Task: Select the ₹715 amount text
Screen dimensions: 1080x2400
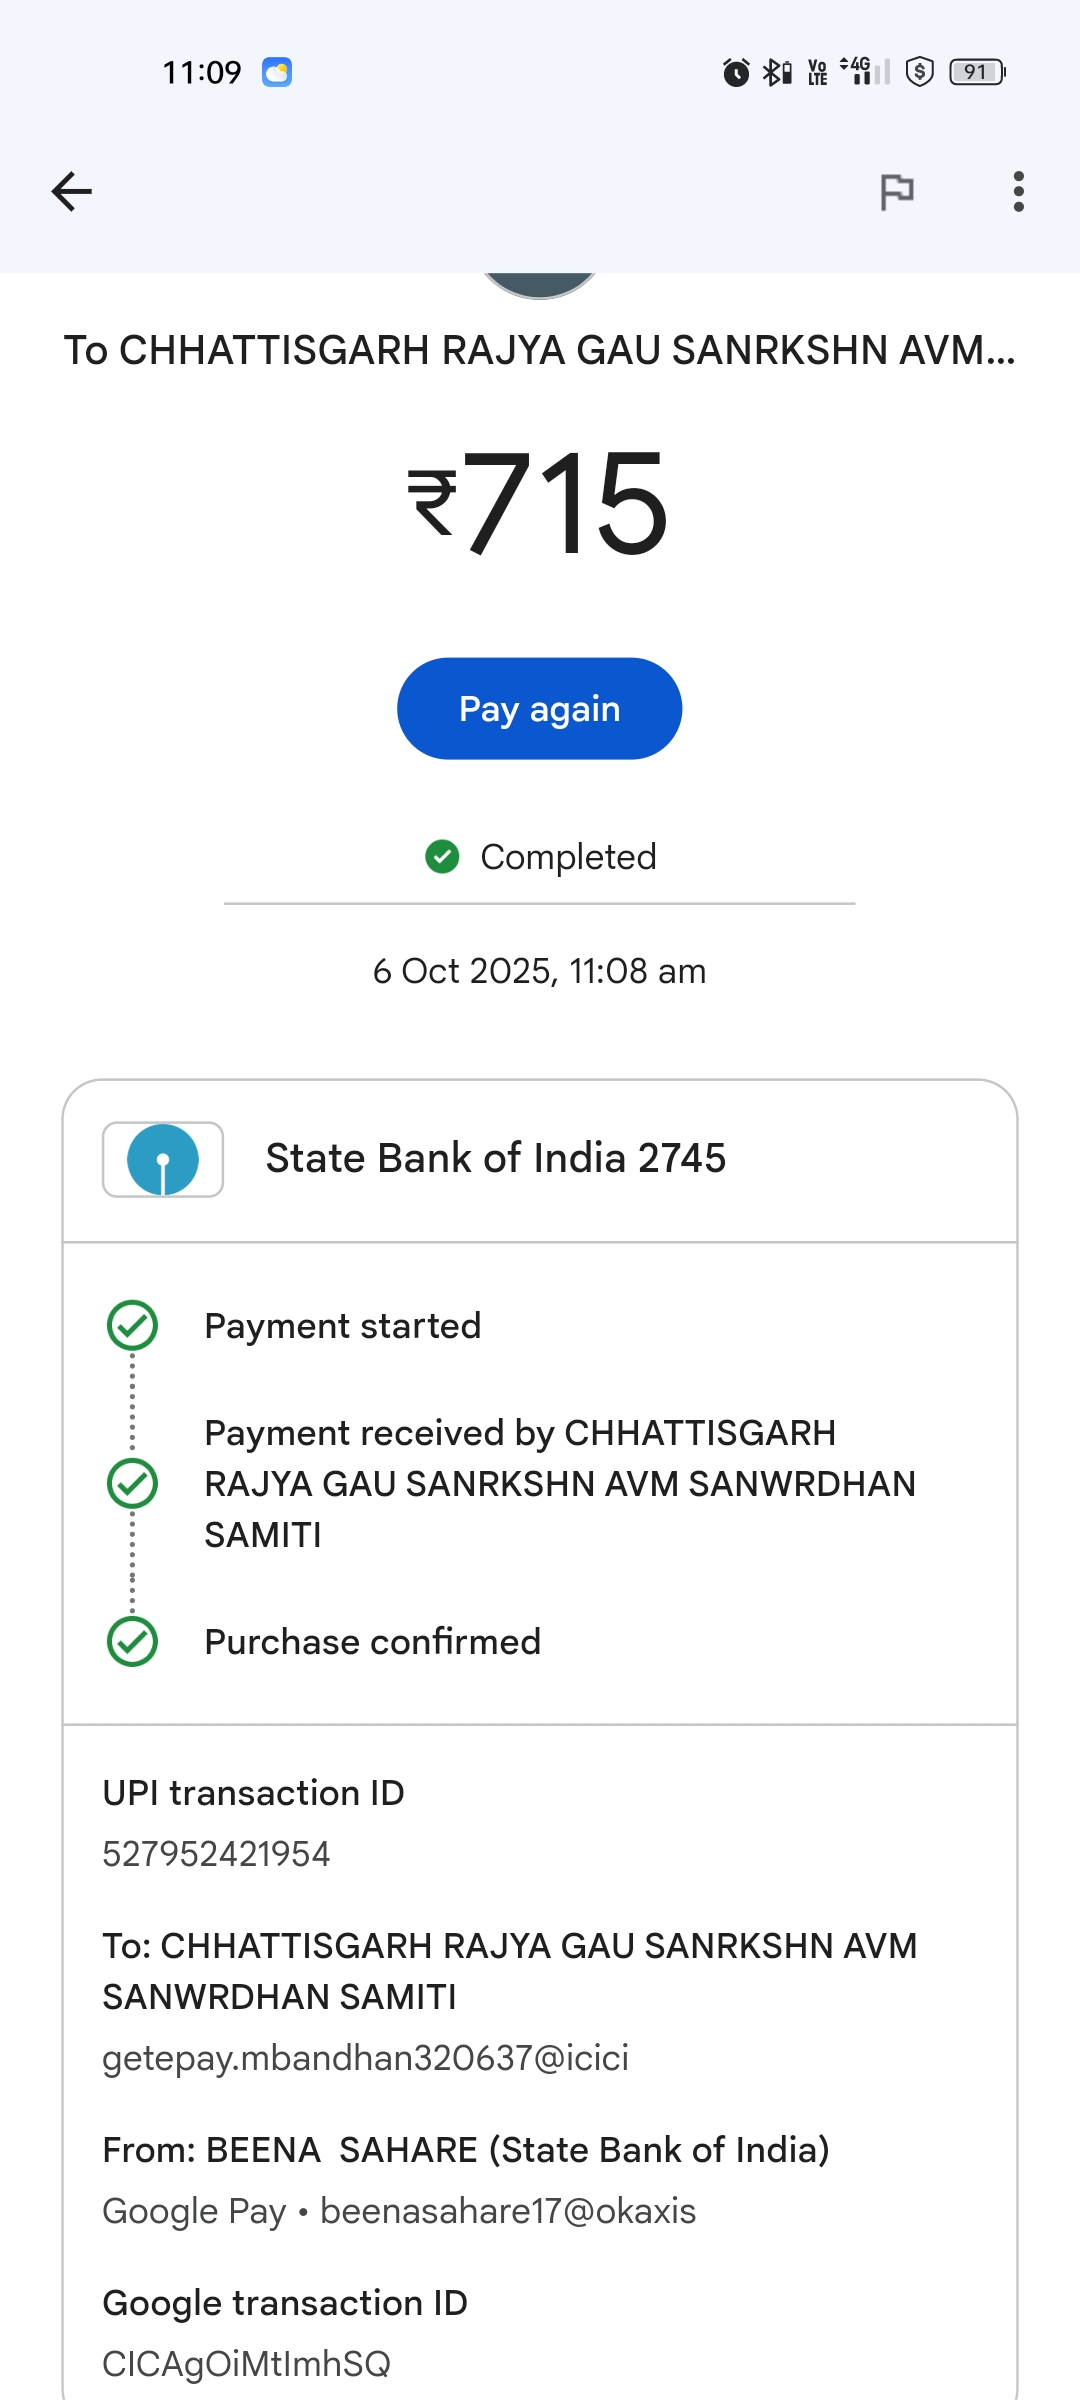Action: point(539,502)
